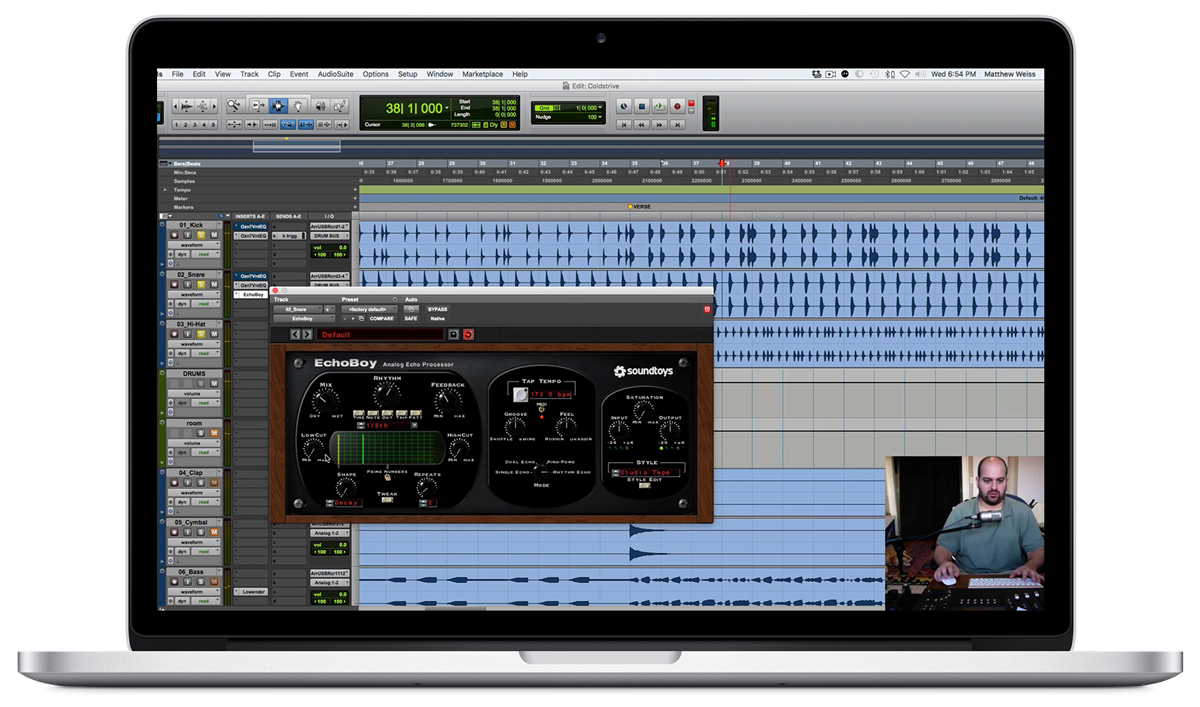This screenshot has width=1200, height=707.
Task: Open EchoBoy Style Studio Tape selector
Action: coord(644,472)
